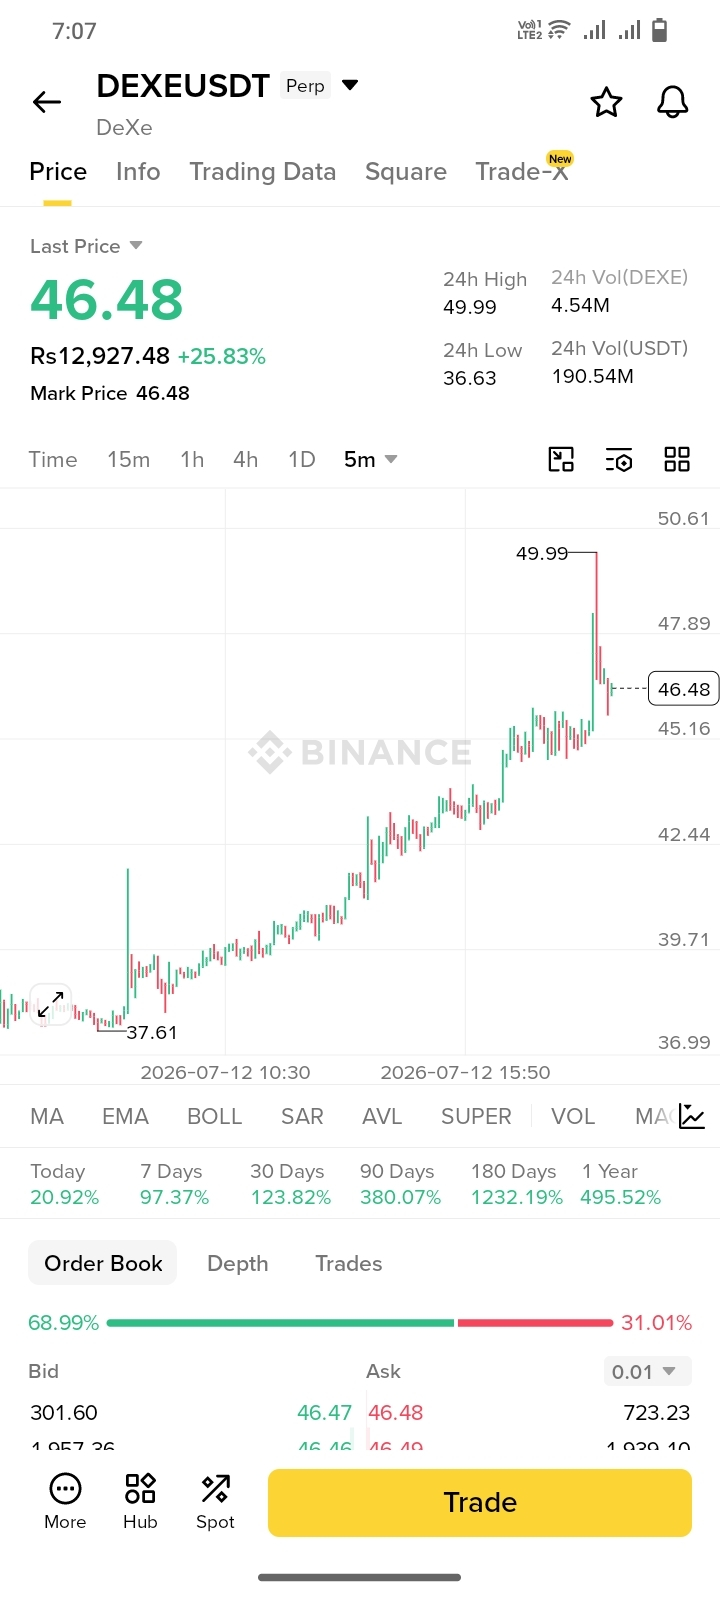720x1600 pixels.
Task: Tap the Perp label badge
Action: 305,86
